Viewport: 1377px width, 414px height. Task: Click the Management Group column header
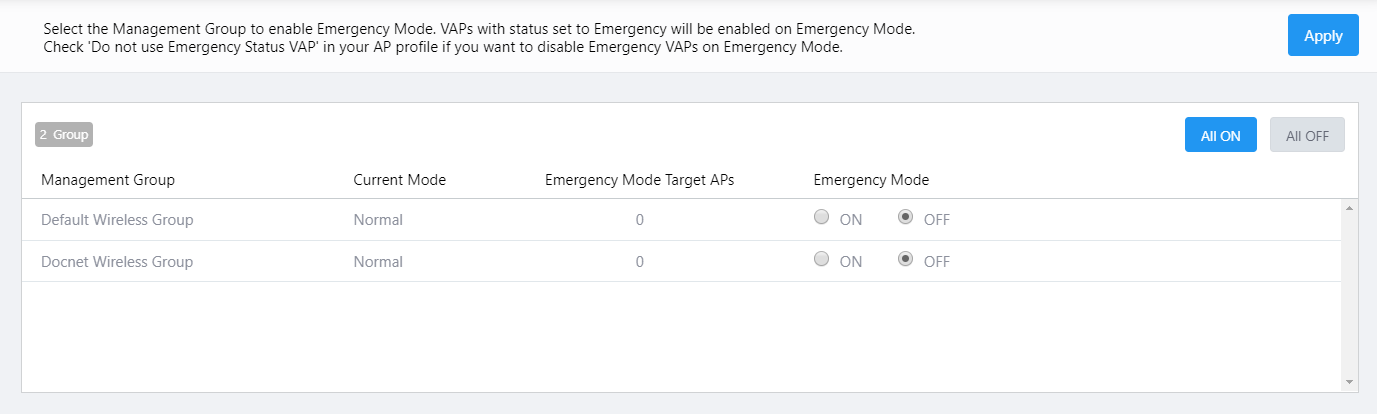pos(108,180)
